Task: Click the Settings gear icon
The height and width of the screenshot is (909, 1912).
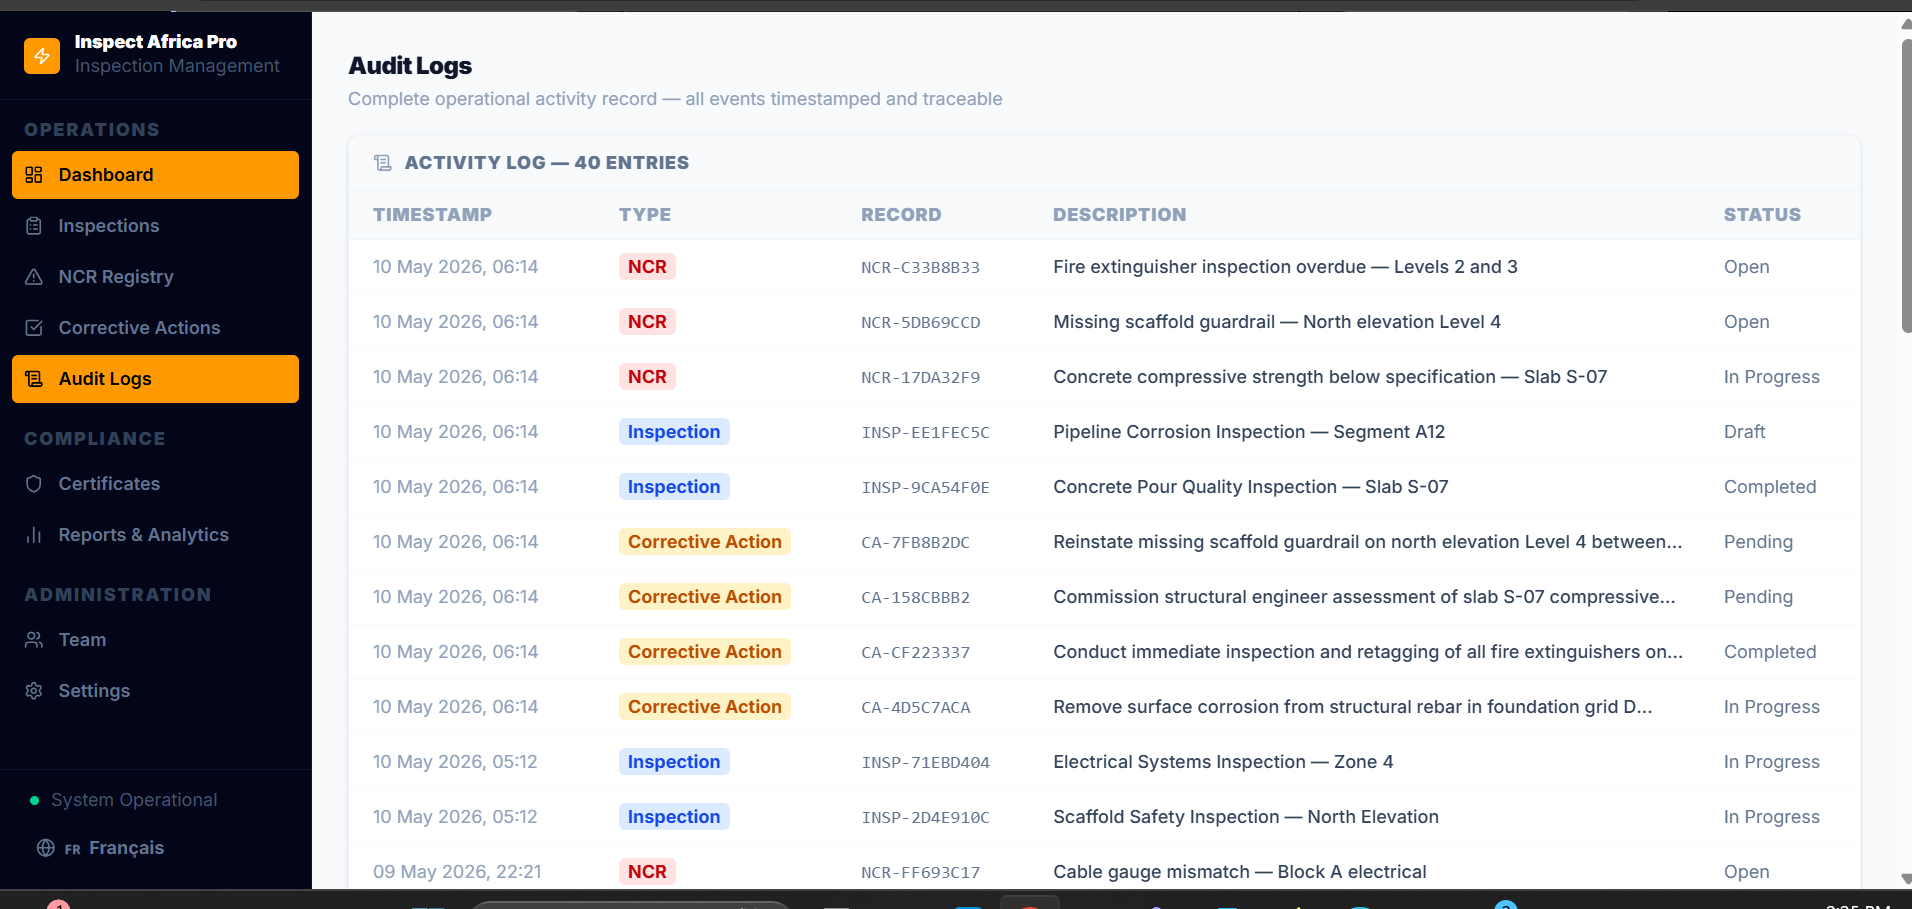Action: tap(34, 691)
